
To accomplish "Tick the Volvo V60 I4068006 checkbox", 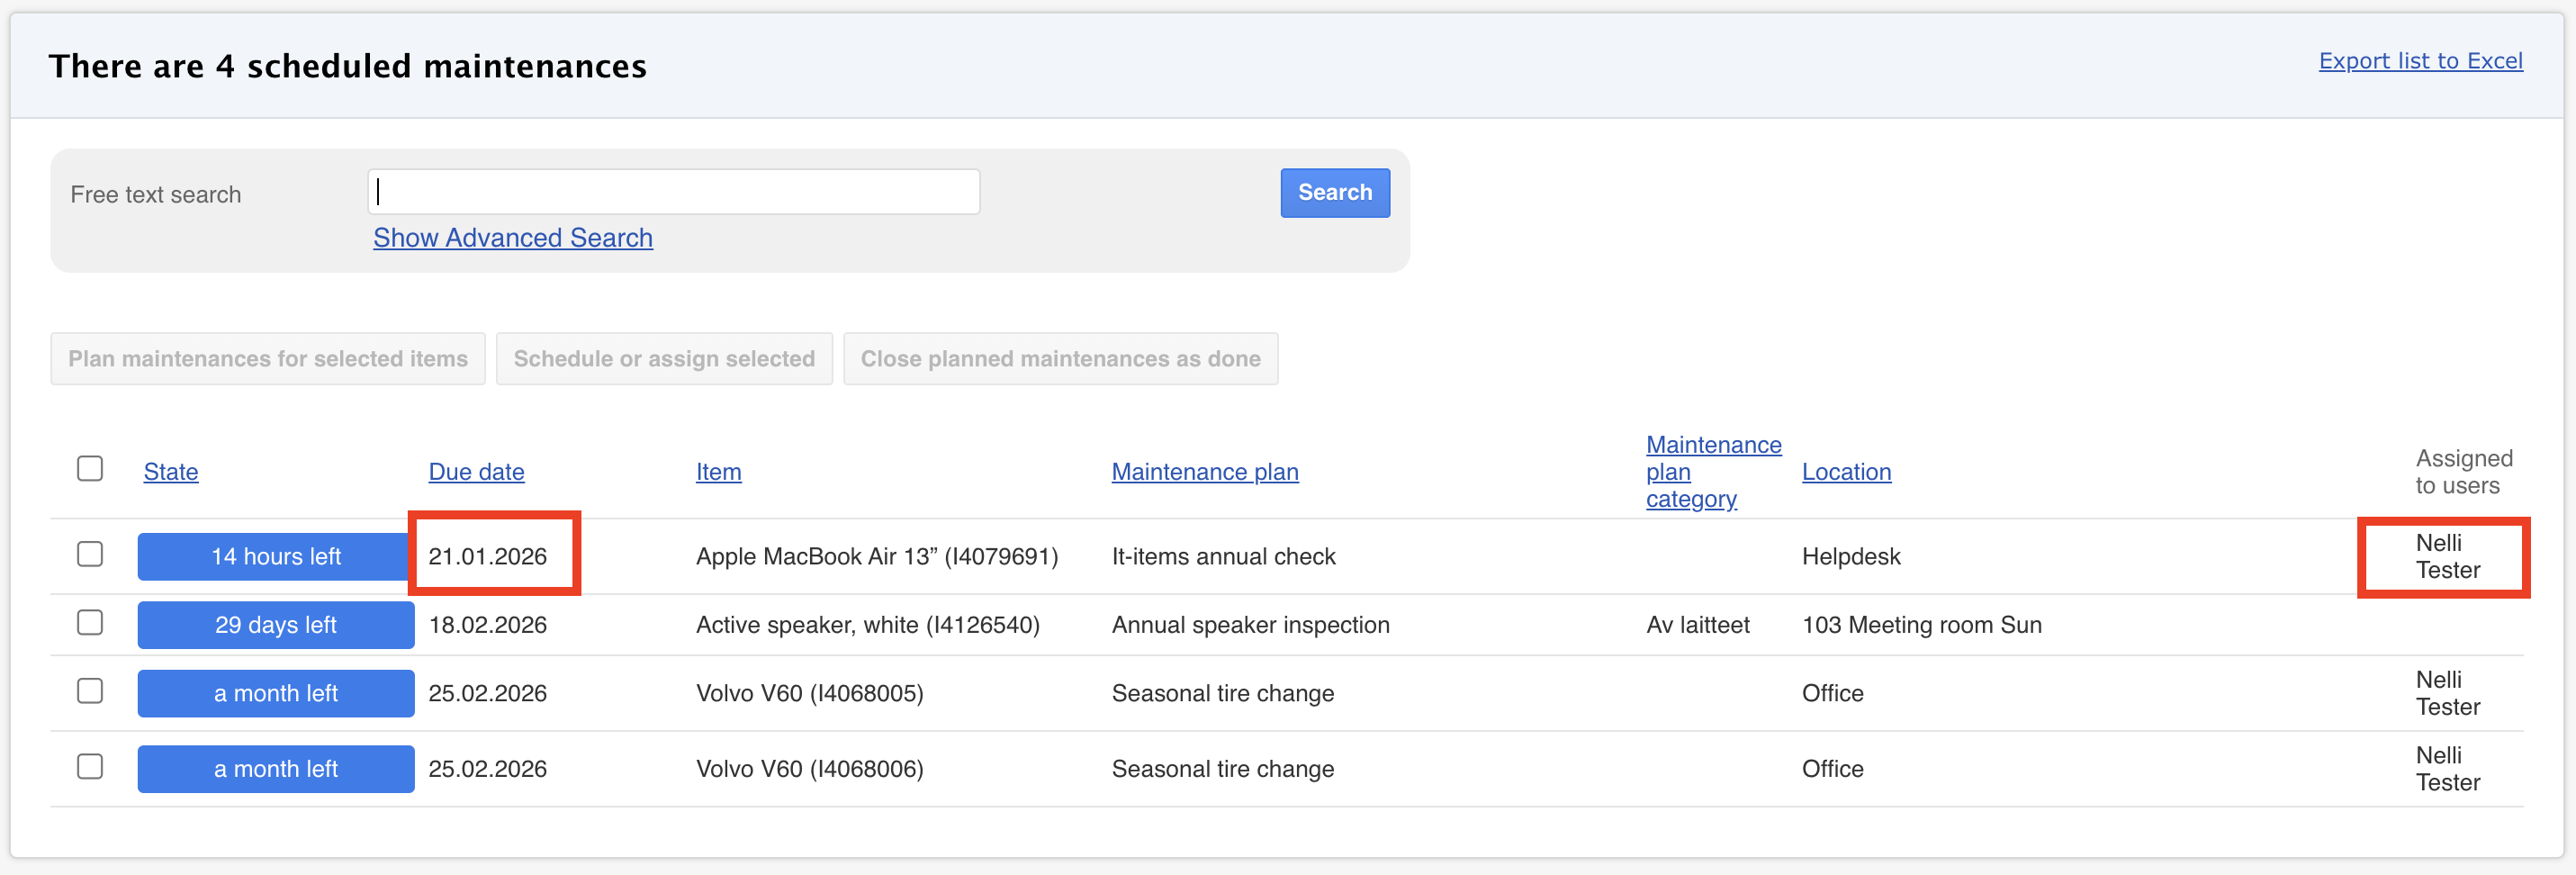I will [90, 767].
